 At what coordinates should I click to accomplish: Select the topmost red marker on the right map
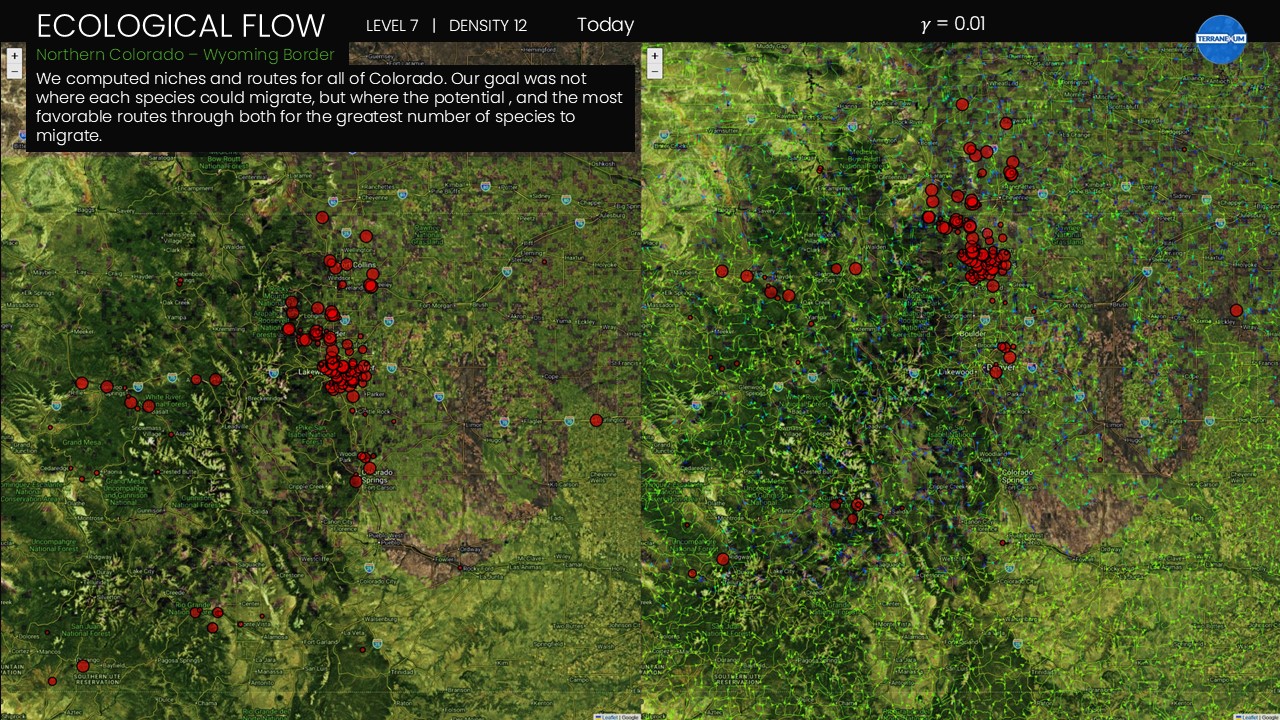962,104
